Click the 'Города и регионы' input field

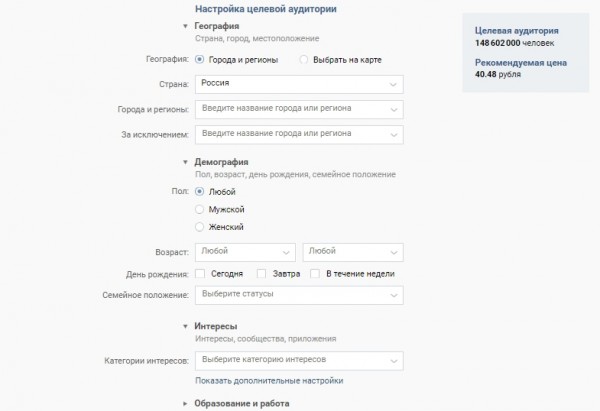(x=299, y=108)
